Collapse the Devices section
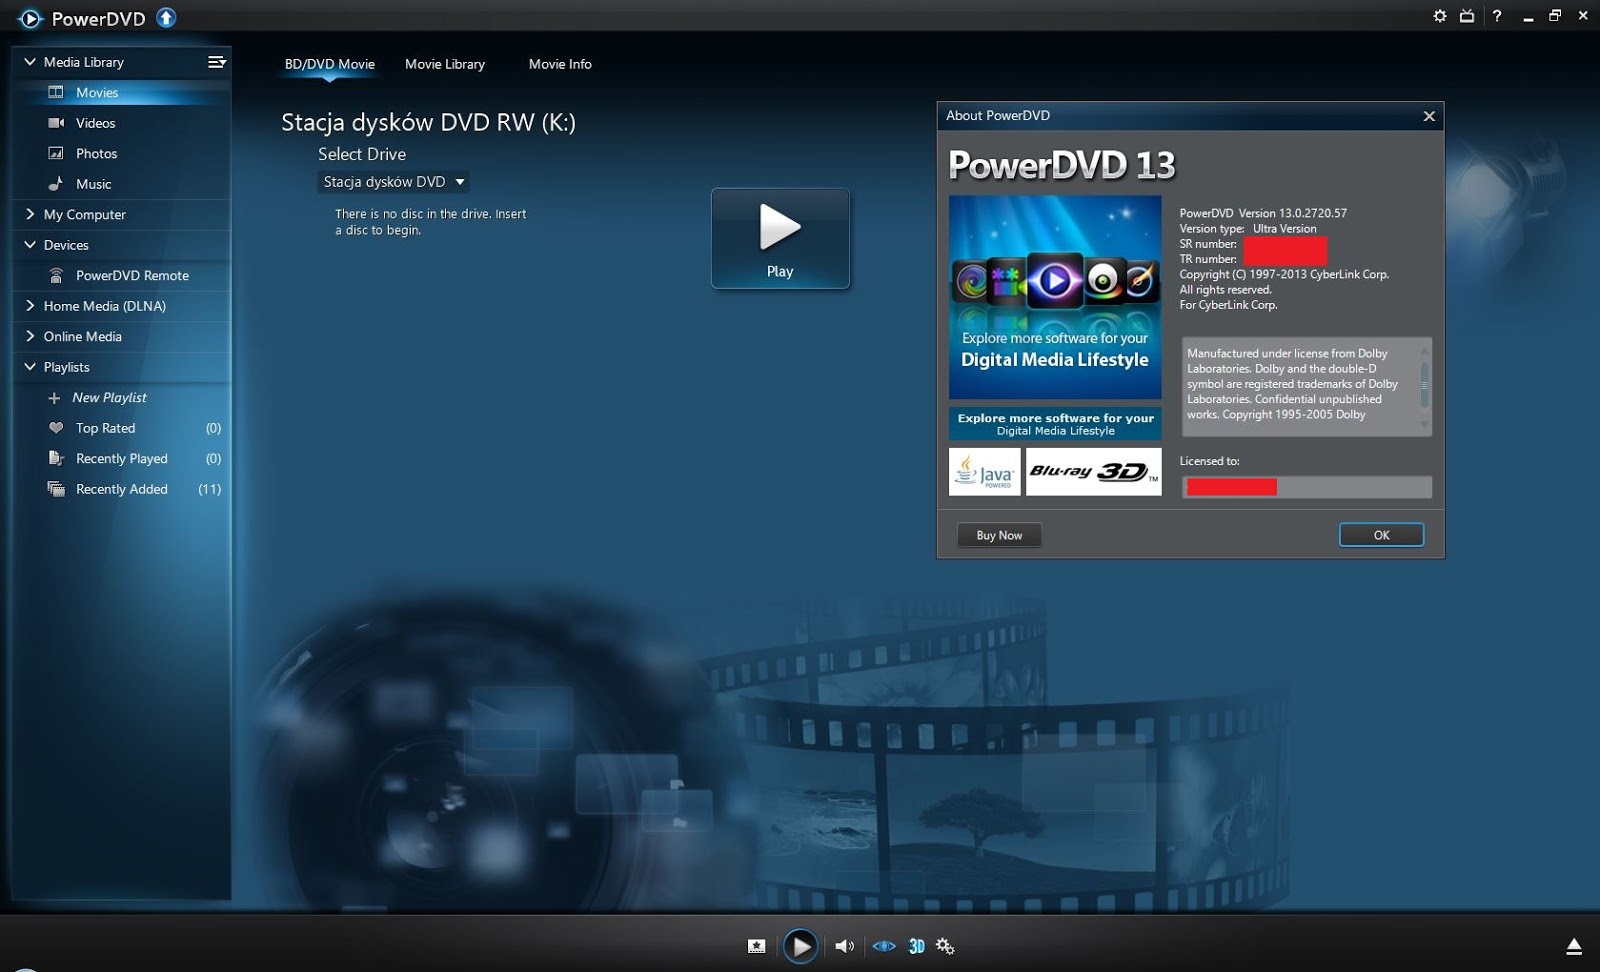The image size is (1600, 972). pos(30,245)
